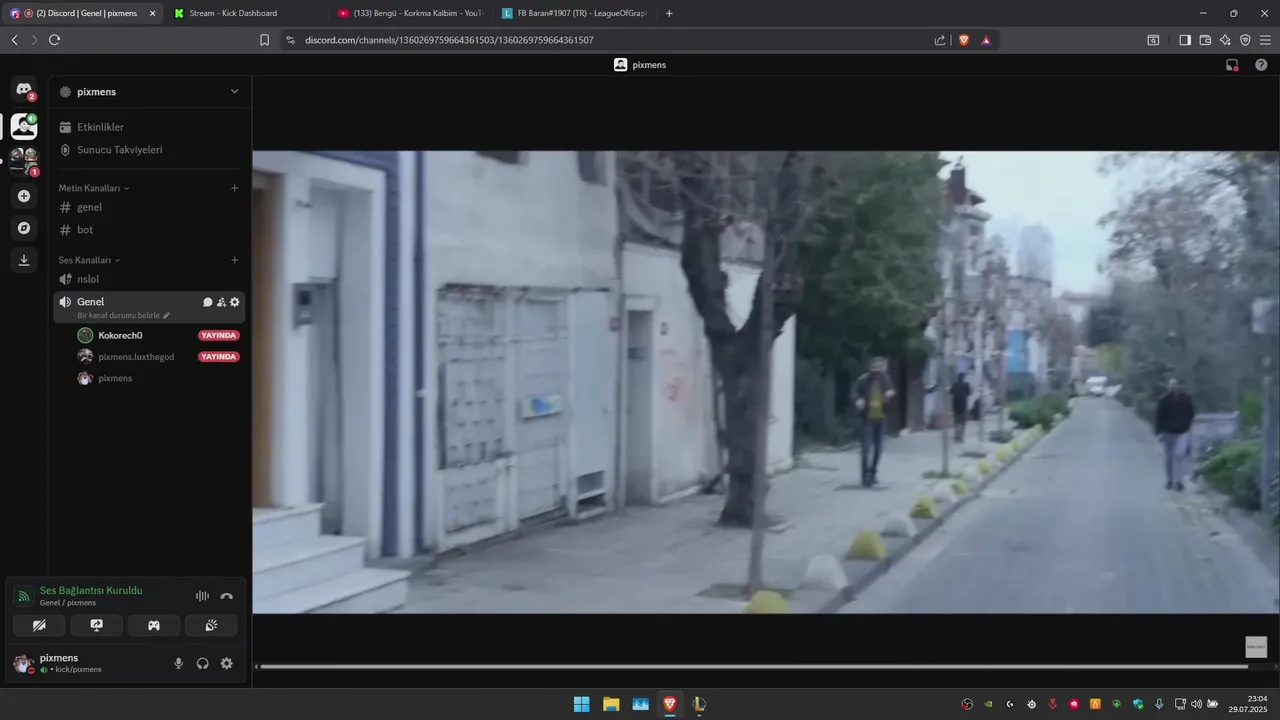Open Brave Rewards triangle icon
The width and height of the screenshot is (1280, 720).
coord(986,40)
